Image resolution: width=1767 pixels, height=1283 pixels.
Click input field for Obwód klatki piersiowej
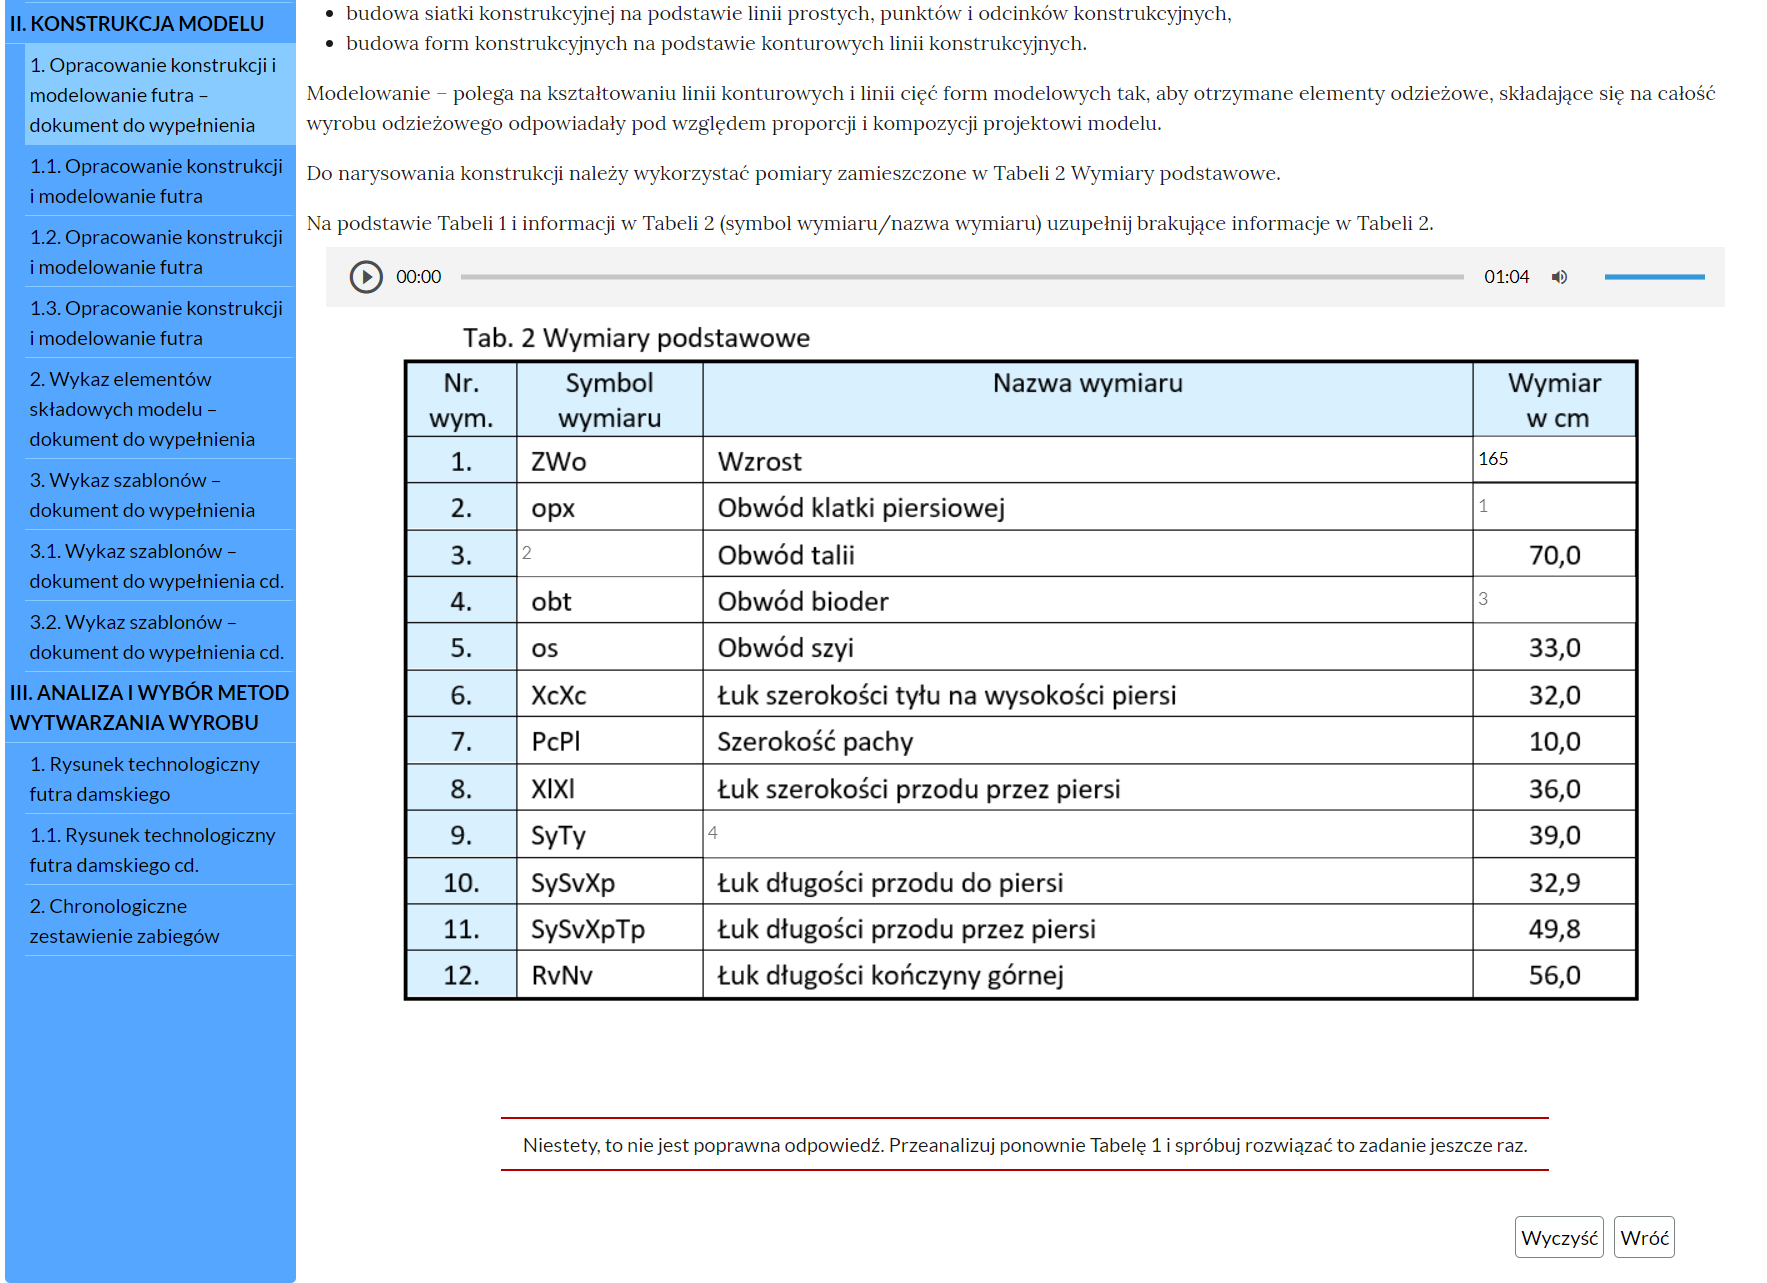1553,506
